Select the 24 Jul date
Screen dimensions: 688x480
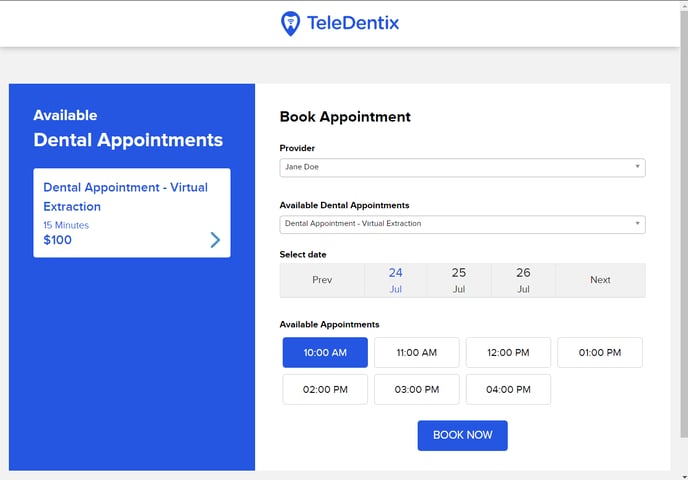395,280
